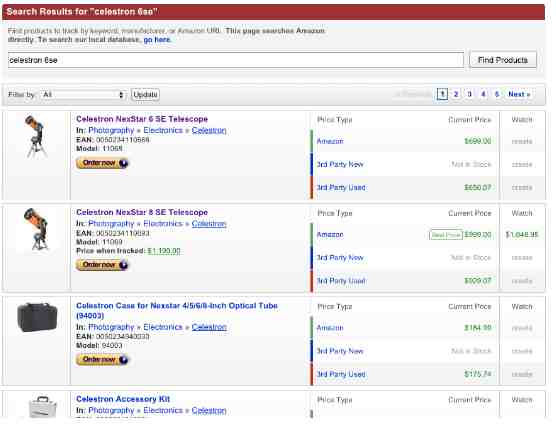556x425 pixels.
Task: Open NexStar 6 SE telescope thumbnail
Action: [35, 136]
